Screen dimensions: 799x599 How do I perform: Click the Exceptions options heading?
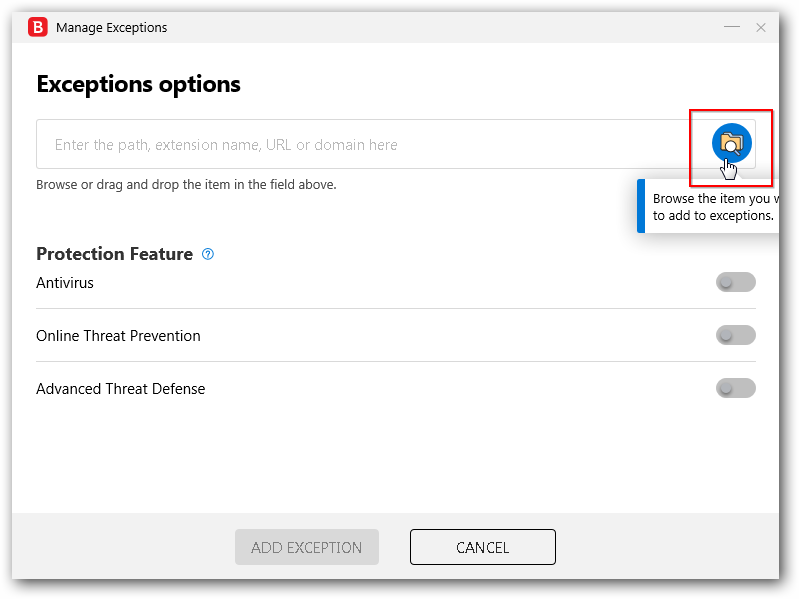coord(138,84)
